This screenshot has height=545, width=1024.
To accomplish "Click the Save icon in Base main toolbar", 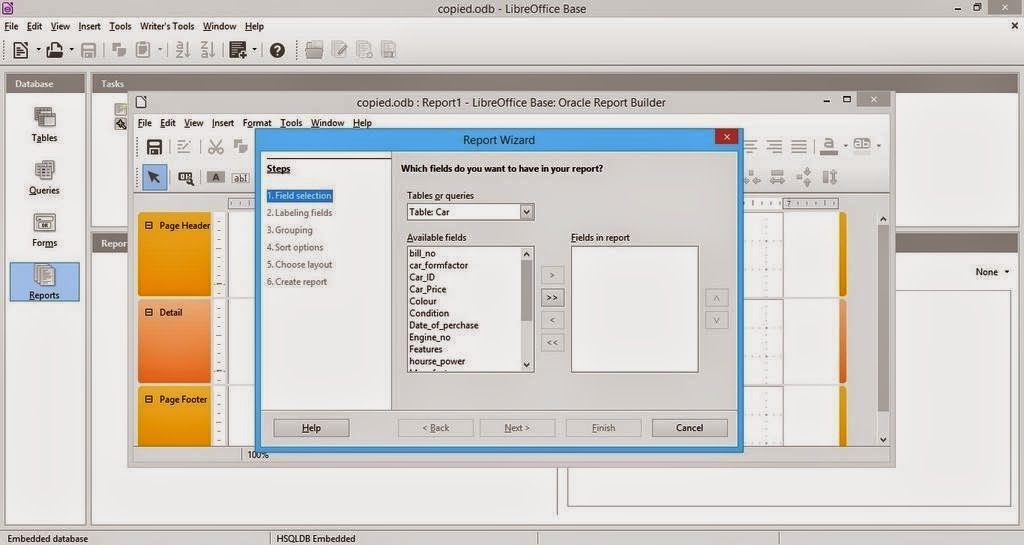I will (x=88, y=50).
